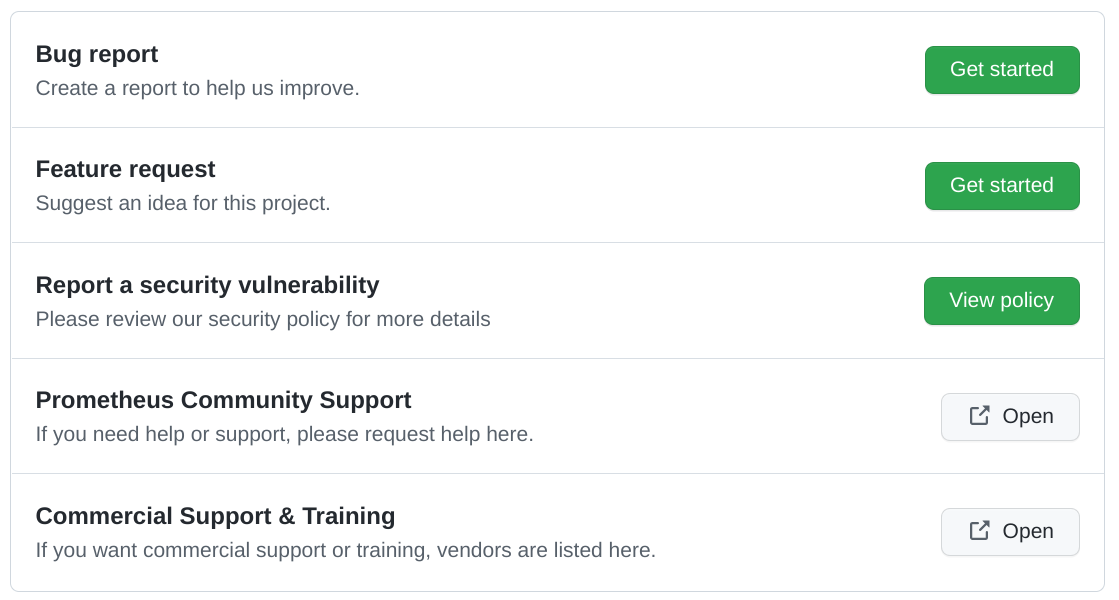
Task: Select the 'Bug report' heading
Action: coord(96,53)
